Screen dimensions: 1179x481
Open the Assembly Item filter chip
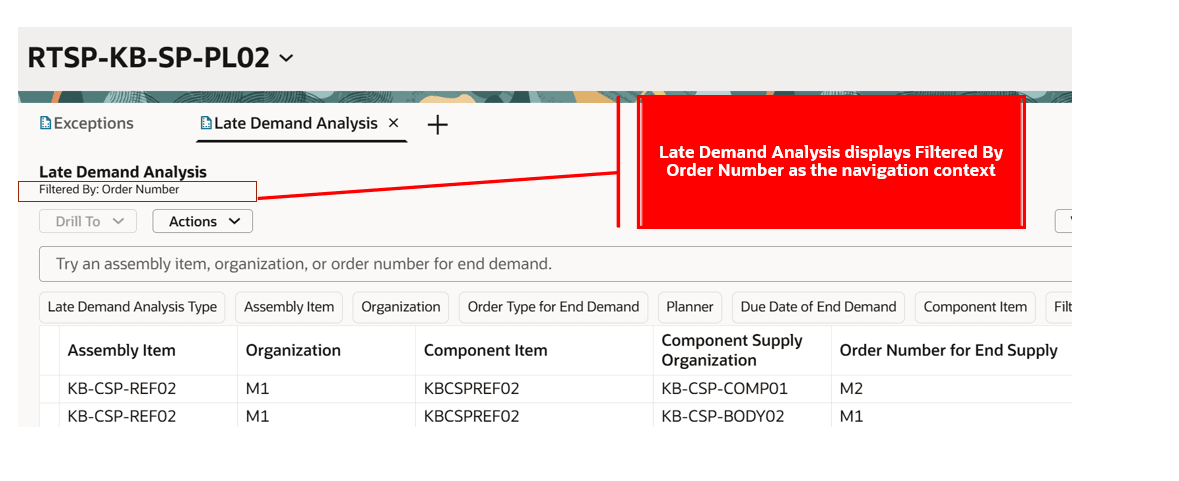[289, 307]
